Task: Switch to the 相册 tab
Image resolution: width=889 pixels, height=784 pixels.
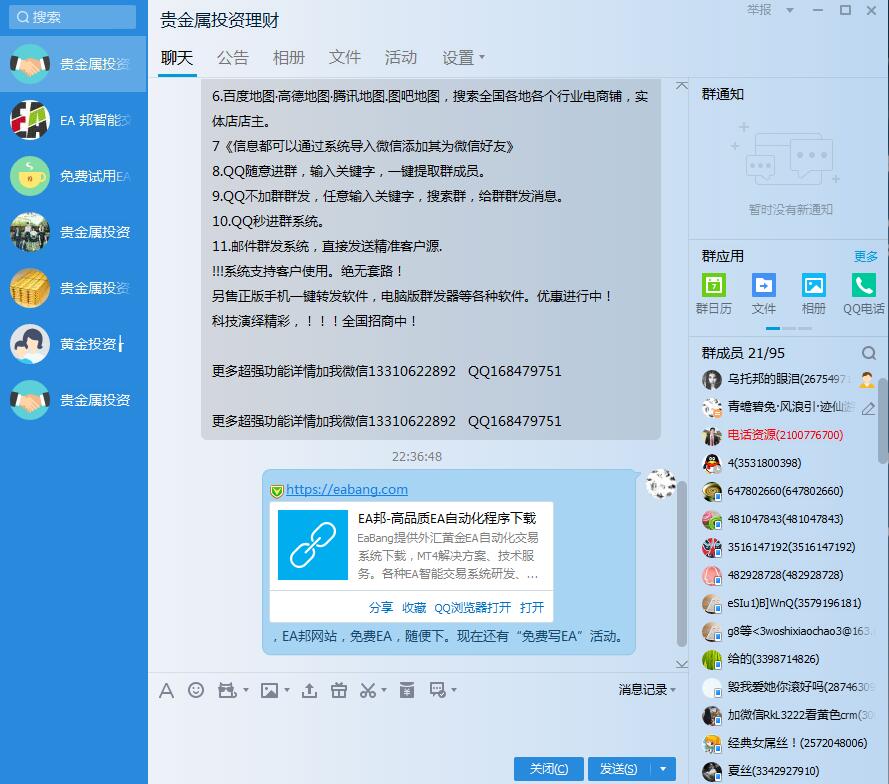Action: coord(289,58)
